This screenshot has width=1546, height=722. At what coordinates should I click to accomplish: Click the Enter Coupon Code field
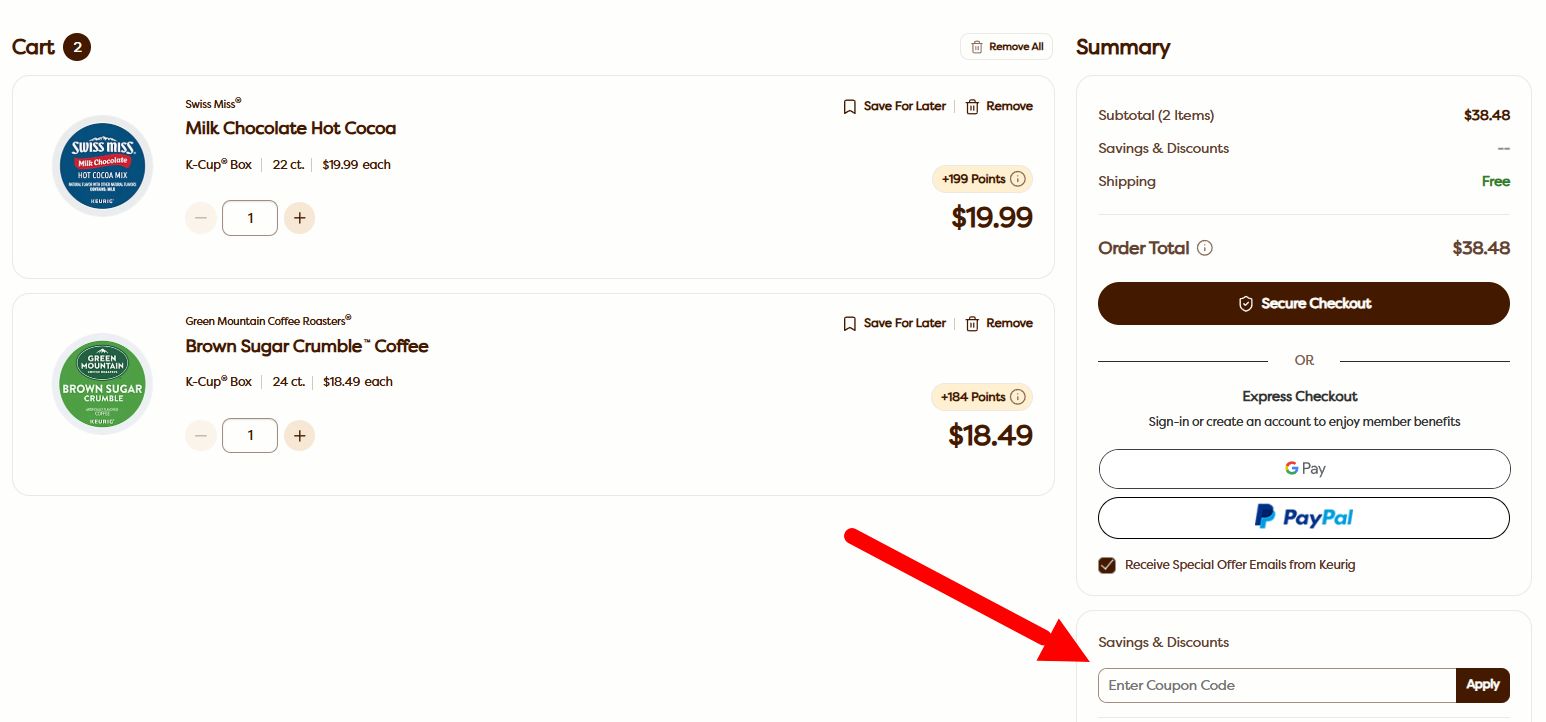point(1276,685)
